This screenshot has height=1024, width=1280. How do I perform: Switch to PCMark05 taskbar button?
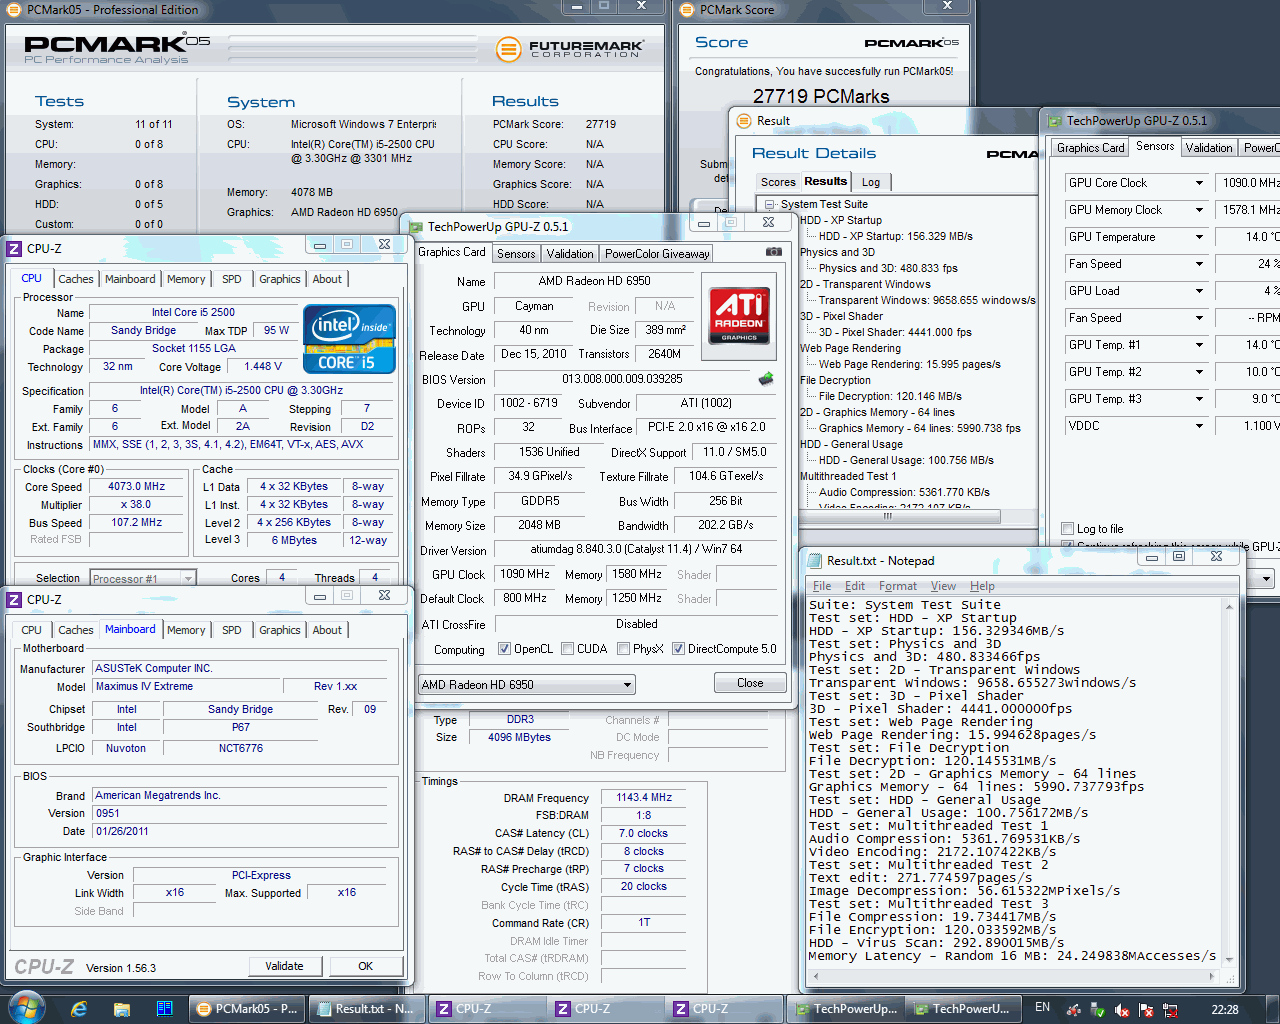click(x=246, y=1009)
